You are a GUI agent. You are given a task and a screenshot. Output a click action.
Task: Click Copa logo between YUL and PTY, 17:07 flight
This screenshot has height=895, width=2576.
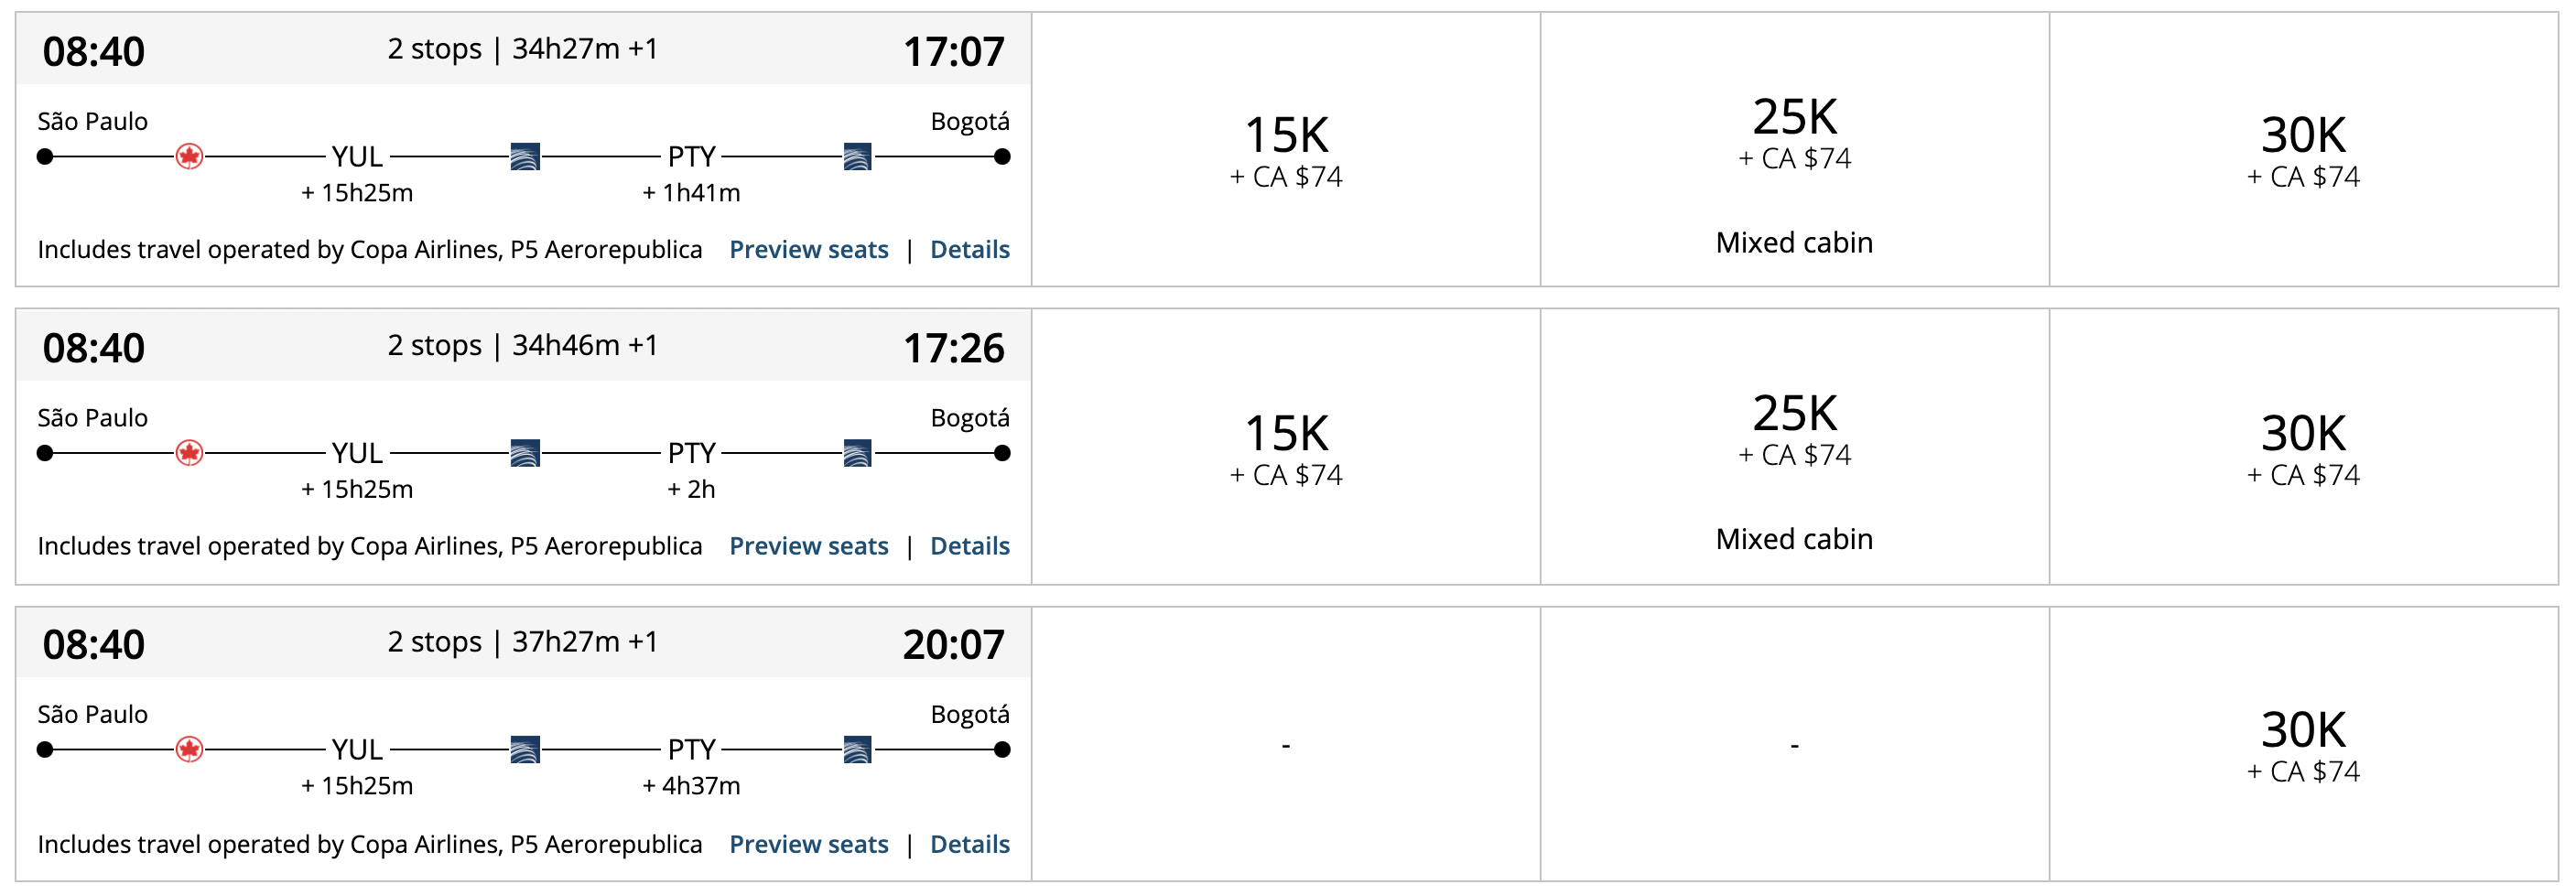click(x=525, y=157)
